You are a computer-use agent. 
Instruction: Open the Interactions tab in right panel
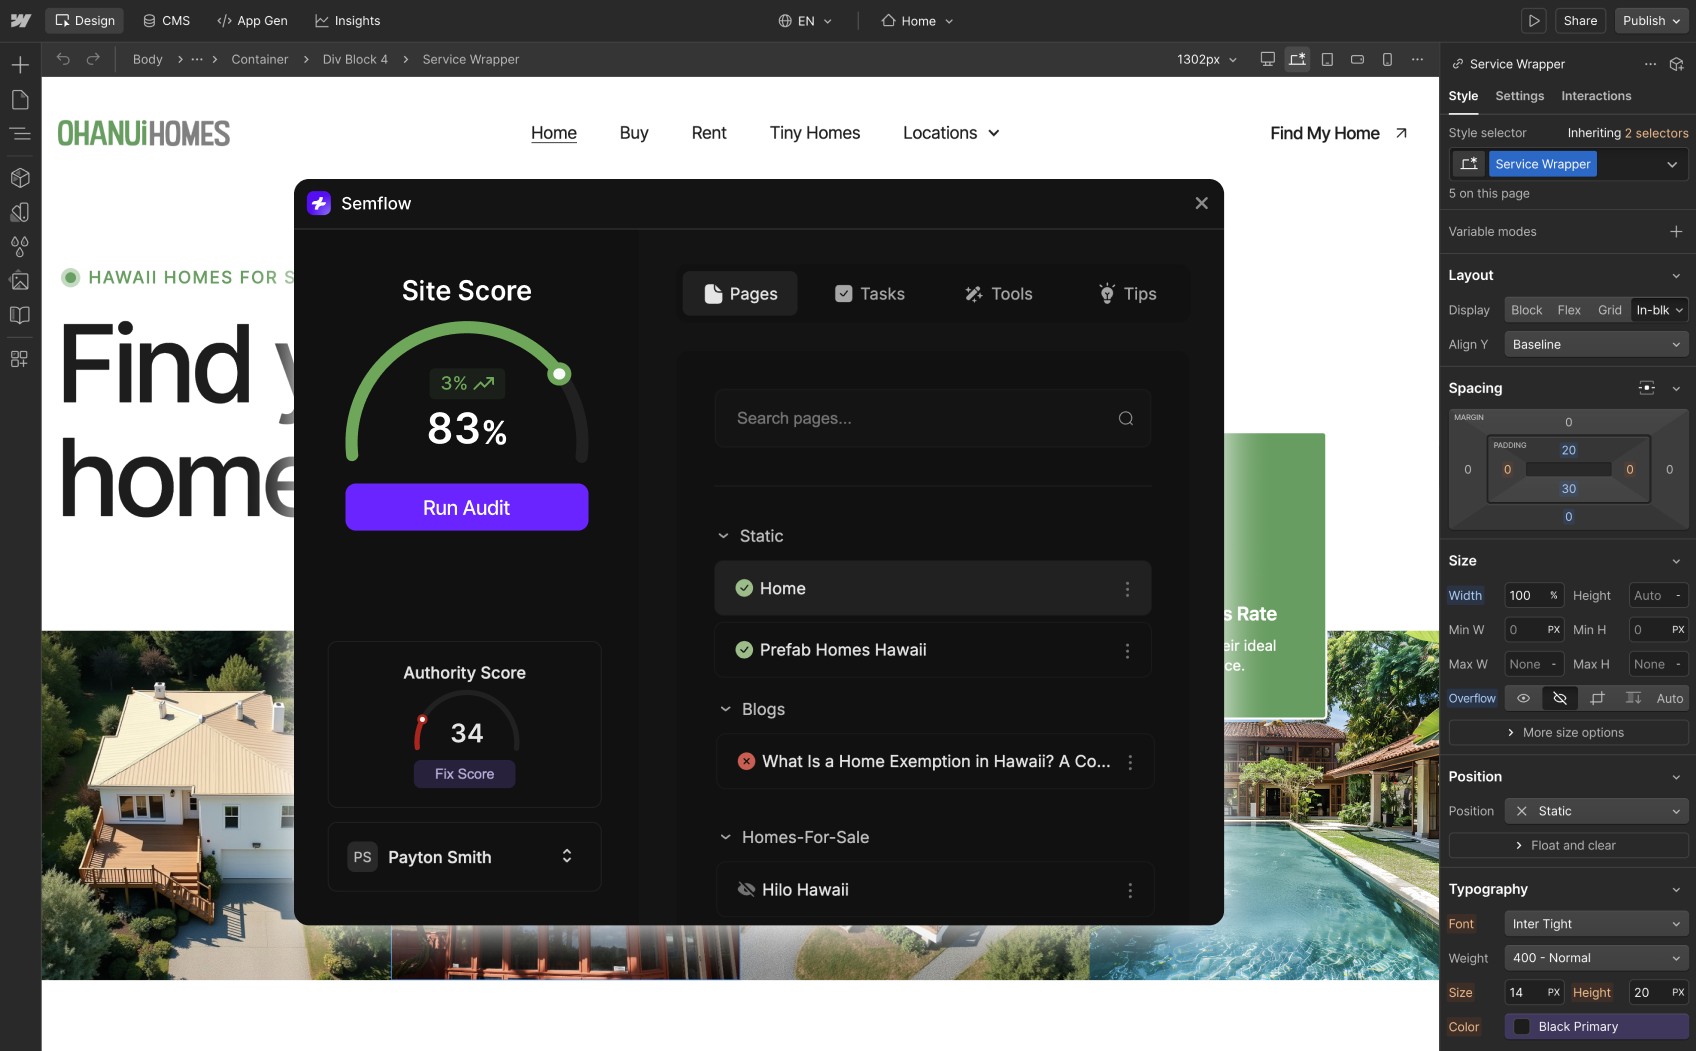pos(1596,96)
